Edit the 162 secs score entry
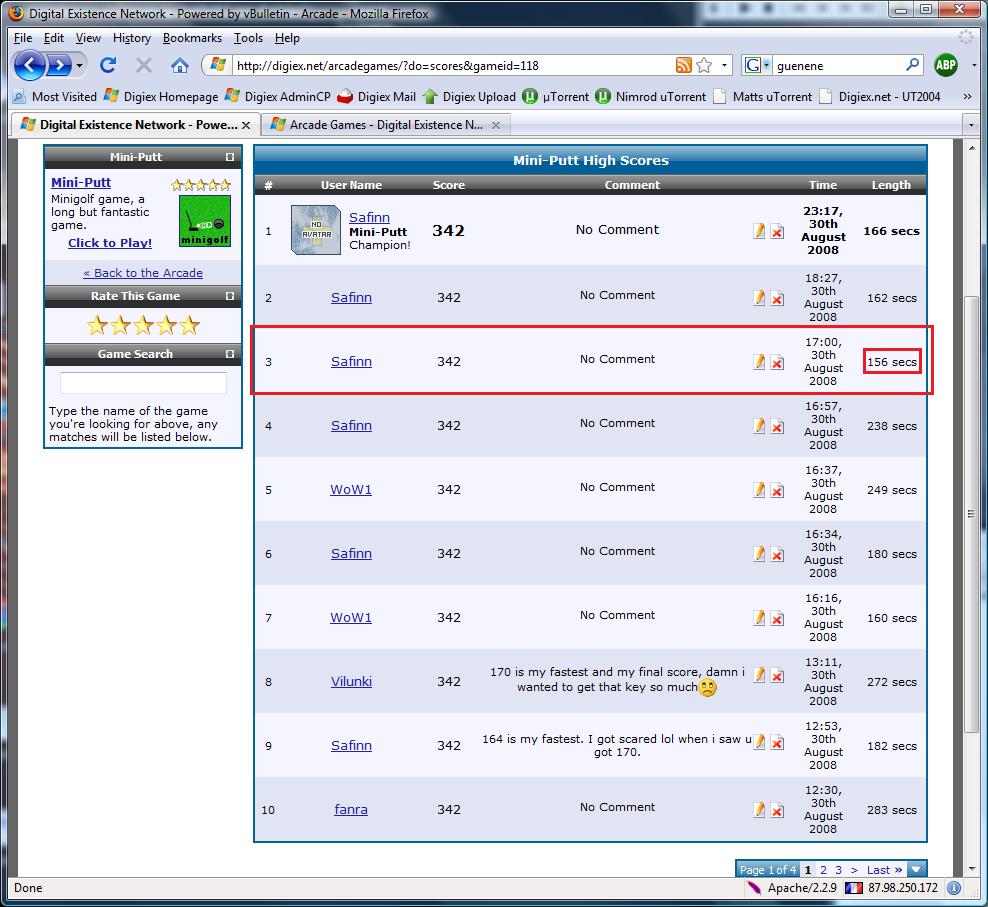 (x=759, y=298)
